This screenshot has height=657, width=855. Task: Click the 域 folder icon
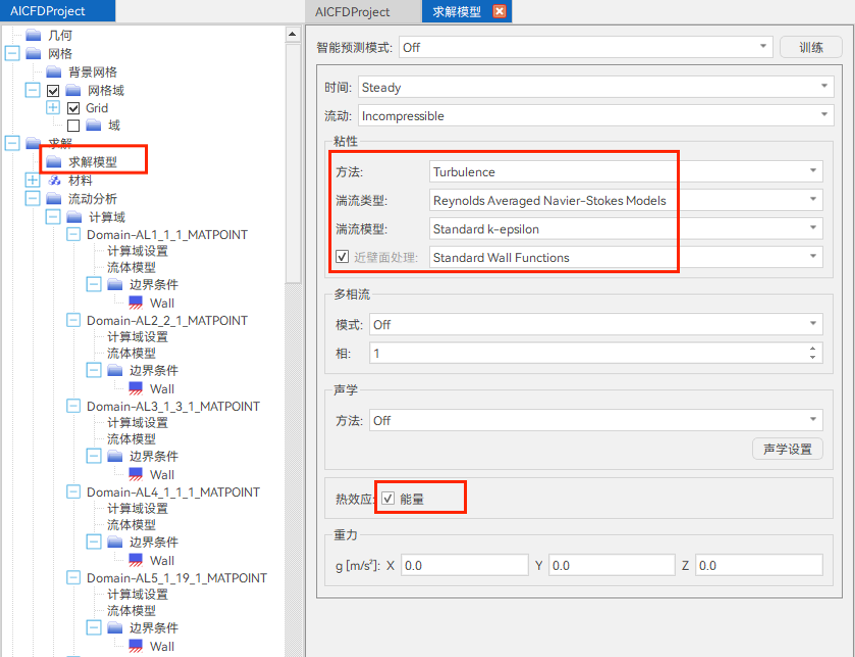point(93,125)
